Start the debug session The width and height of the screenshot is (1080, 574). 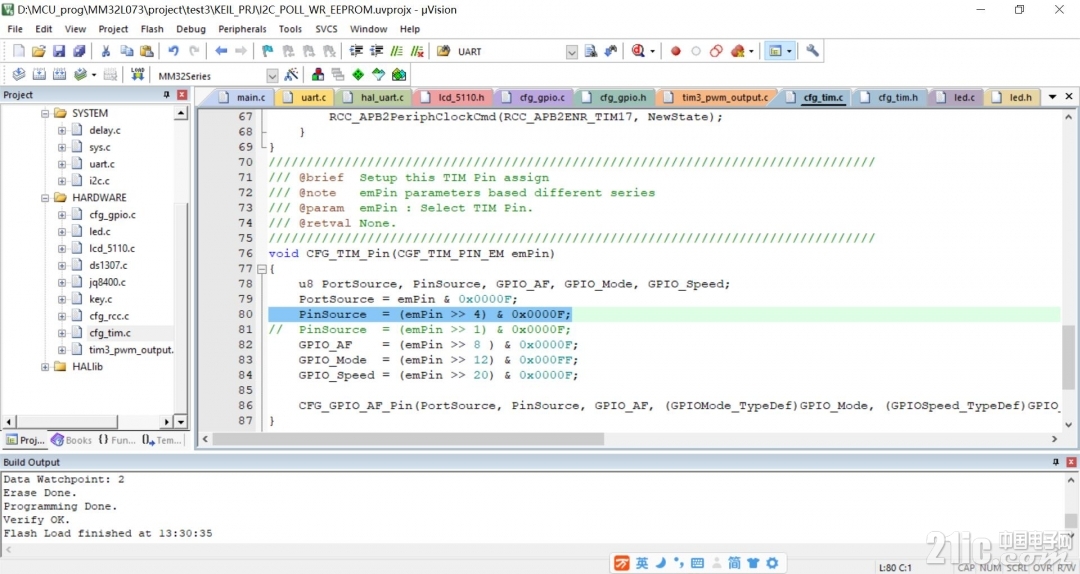coord(638,51)
